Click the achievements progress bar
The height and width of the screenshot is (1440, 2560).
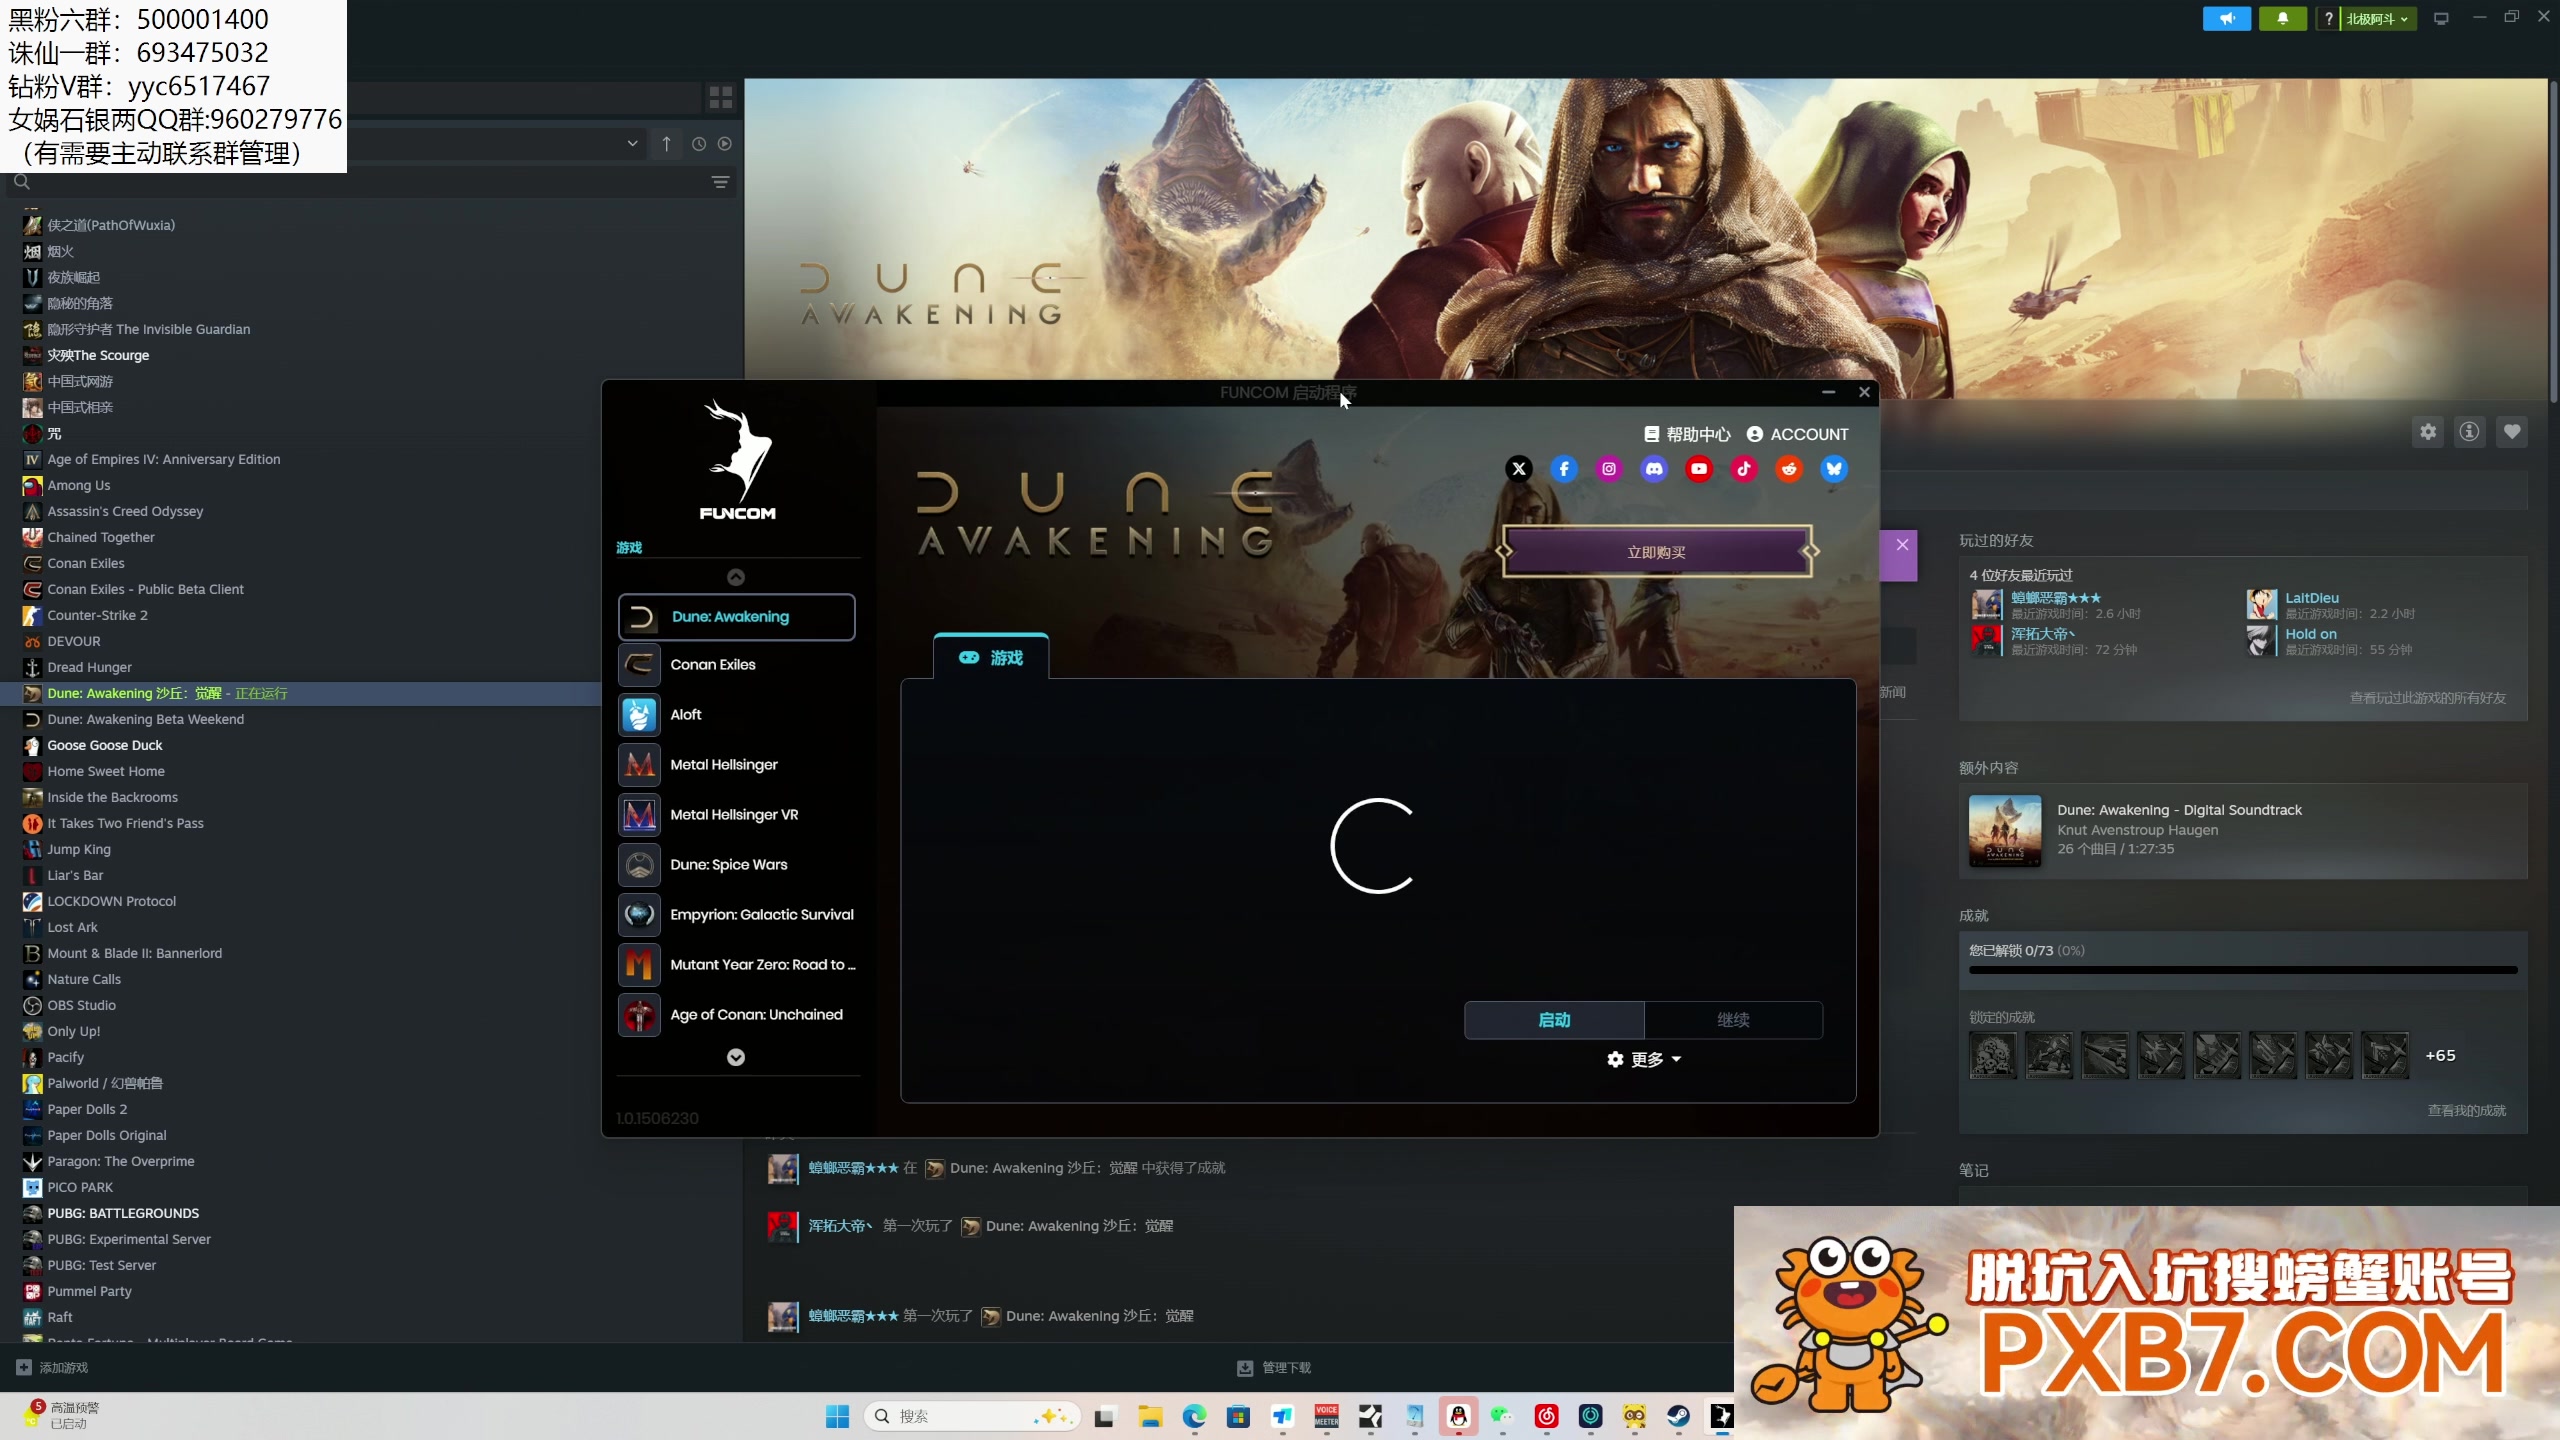point(2243,970)
